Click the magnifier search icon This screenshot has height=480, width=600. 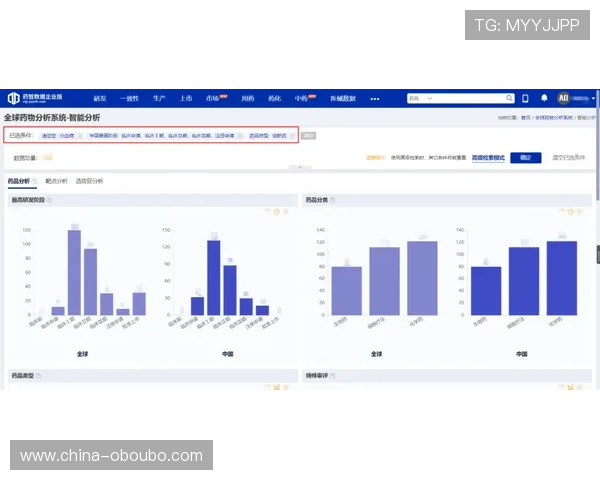click(x=509, y=98)
